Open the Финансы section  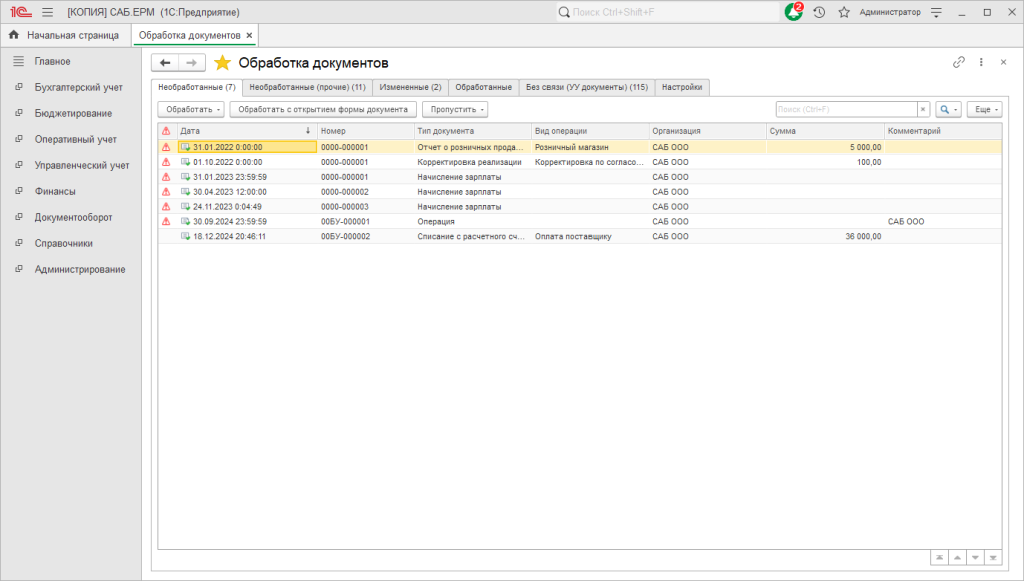(x=55, y=191)
